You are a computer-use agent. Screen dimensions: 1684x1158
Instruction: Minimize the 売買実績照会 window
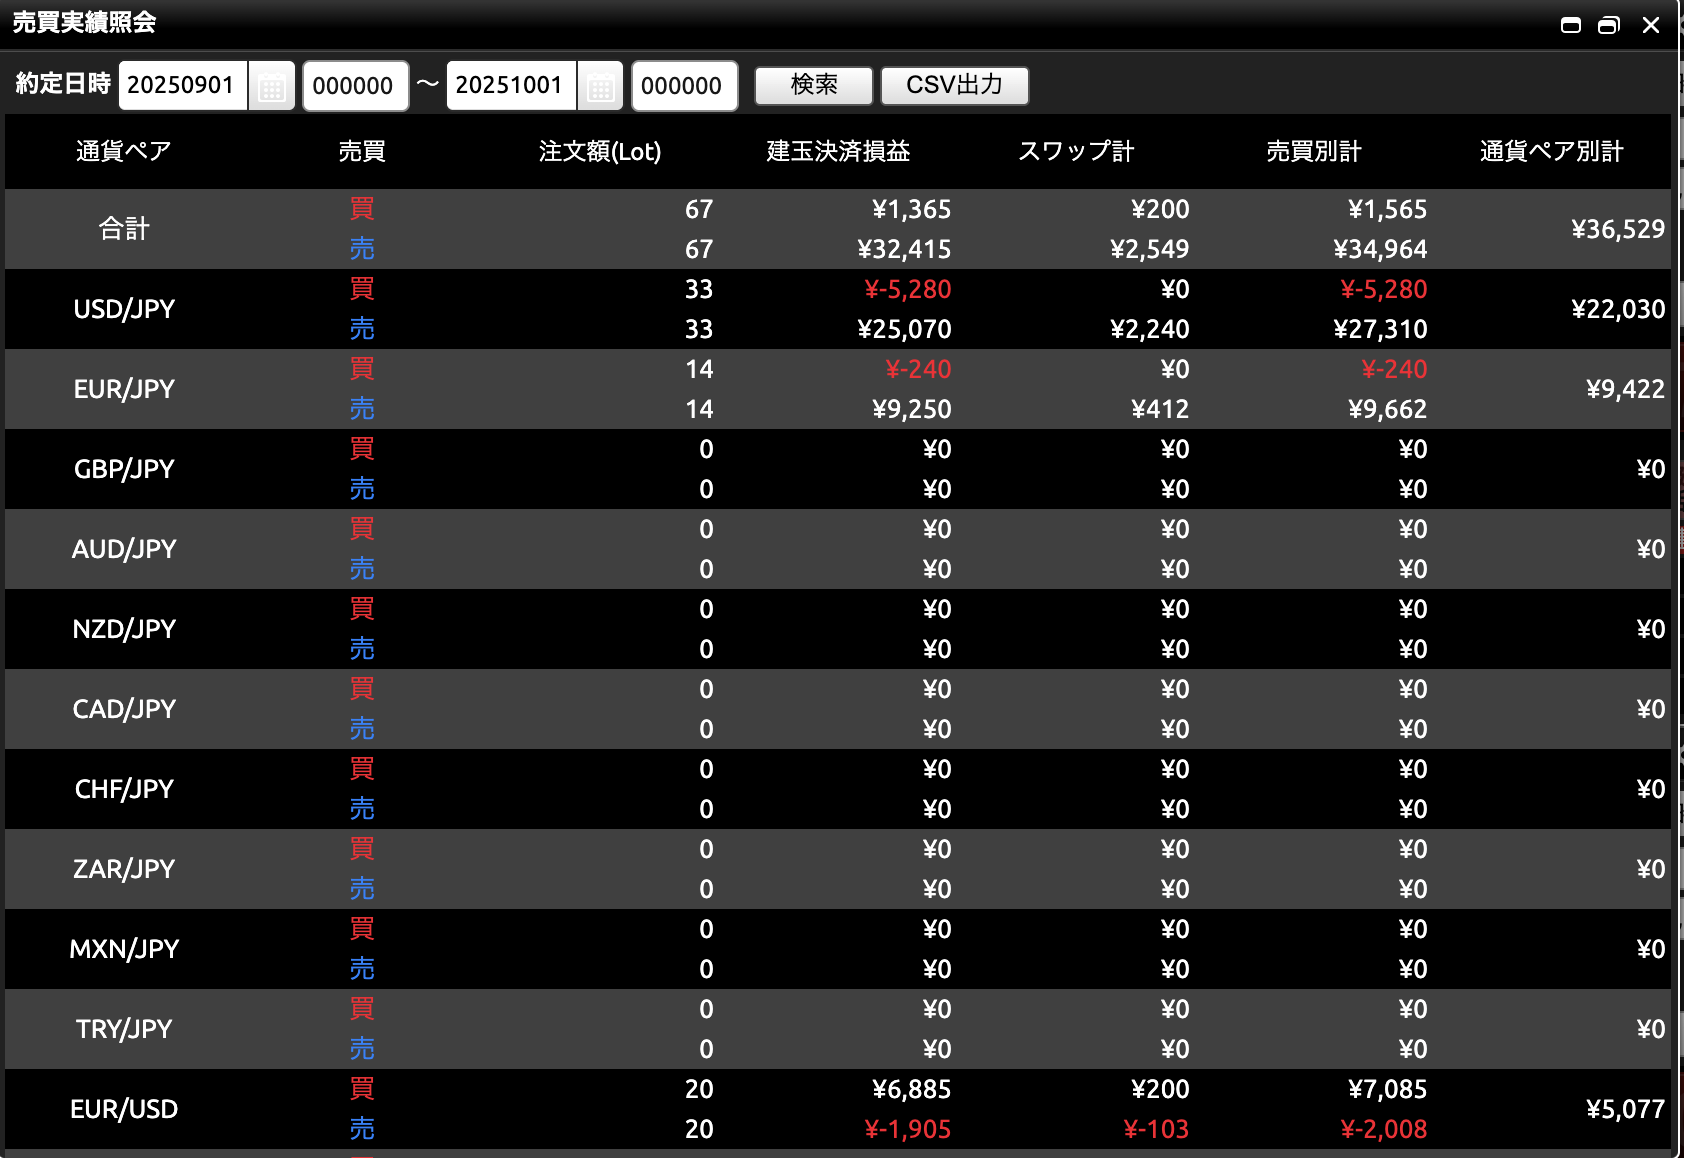1571,25
